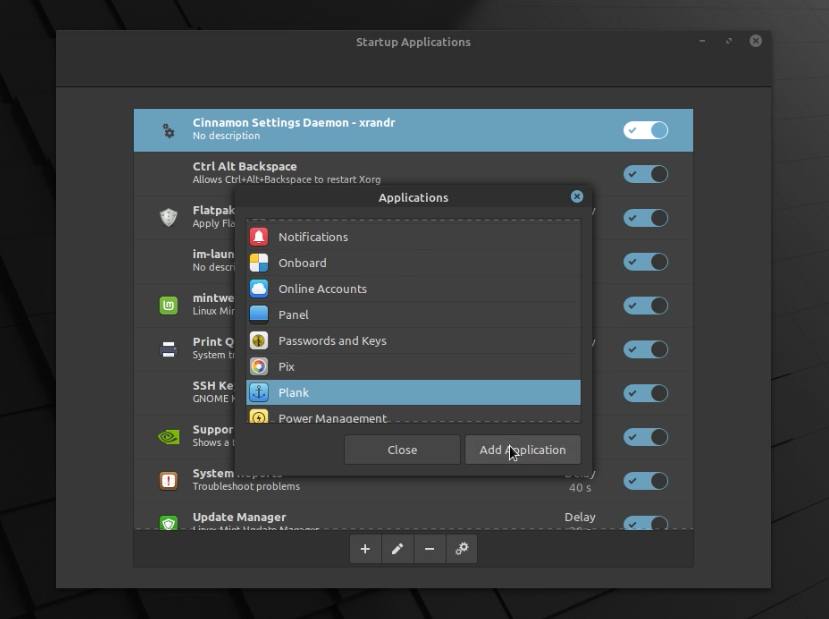Add a startup entry with plus button
The width and height of the screenshot is (829, 619).
point(365,549)
